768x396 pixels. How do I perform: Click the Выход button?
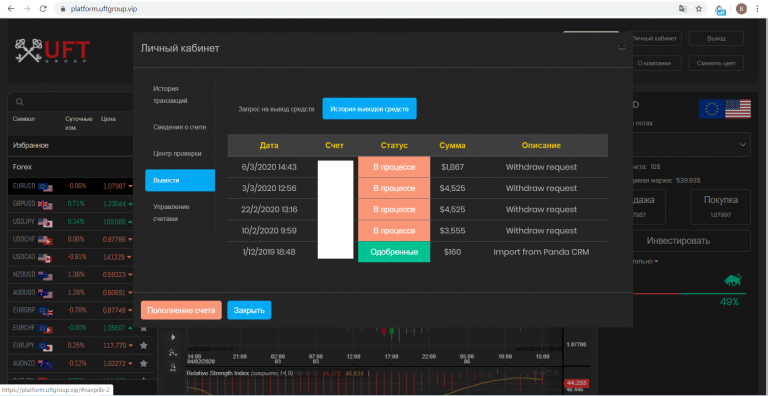click(x=716, y=38)
